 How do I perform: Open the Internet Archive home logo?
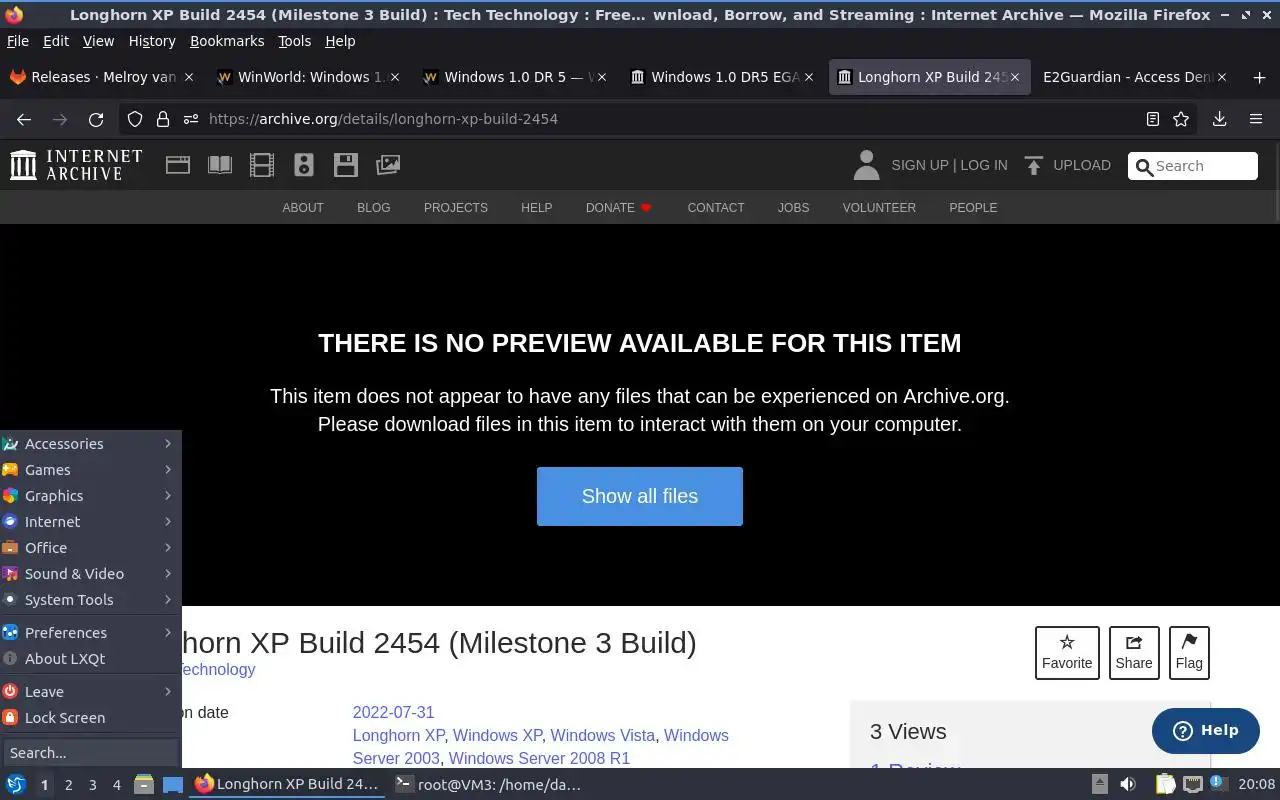tap(76, 165)
